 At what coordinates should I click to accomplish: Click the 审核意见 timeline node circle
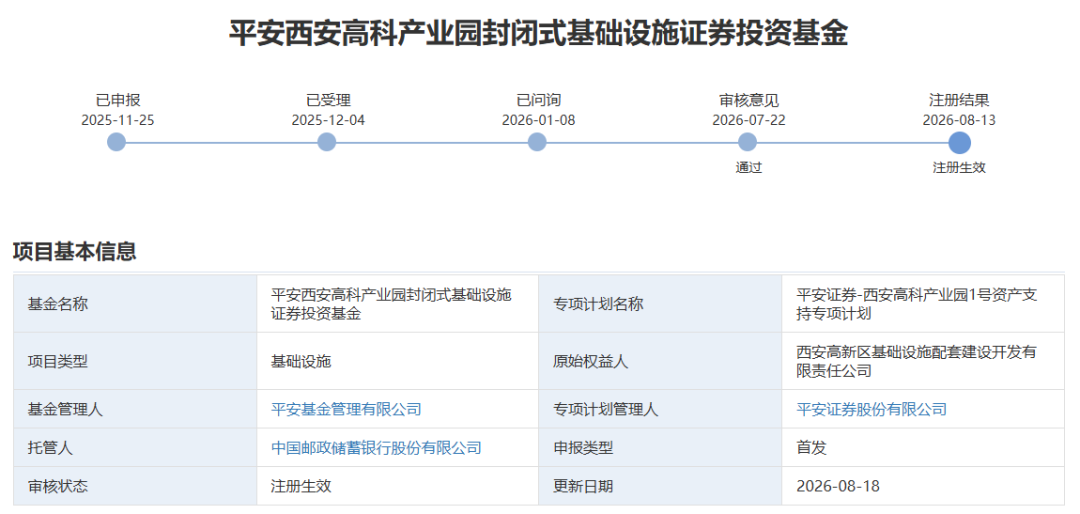coord(747,143)
